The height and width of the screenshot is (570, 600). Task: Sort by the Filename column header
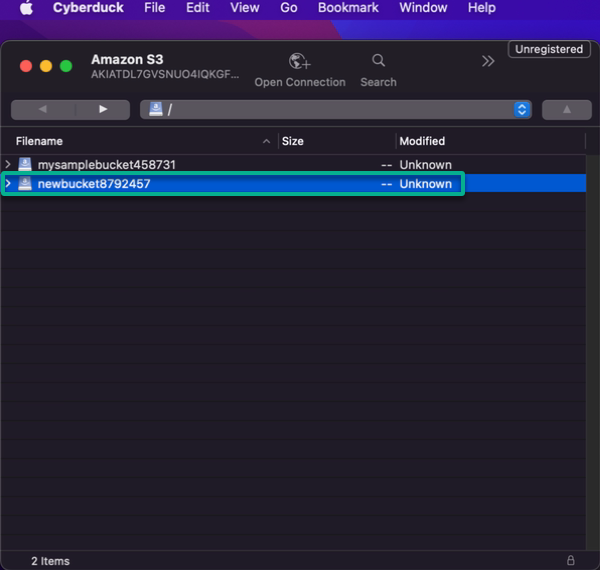click(39, 141)
